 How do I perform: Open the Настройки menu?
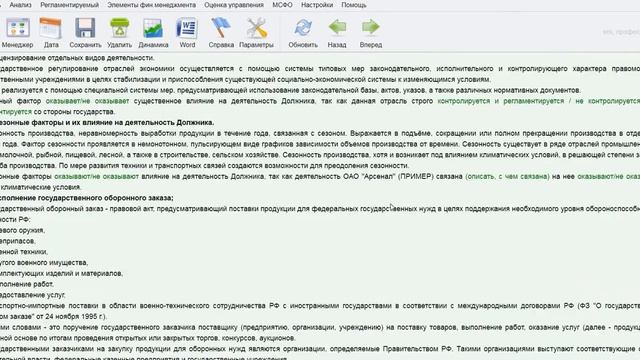point(317,5)
